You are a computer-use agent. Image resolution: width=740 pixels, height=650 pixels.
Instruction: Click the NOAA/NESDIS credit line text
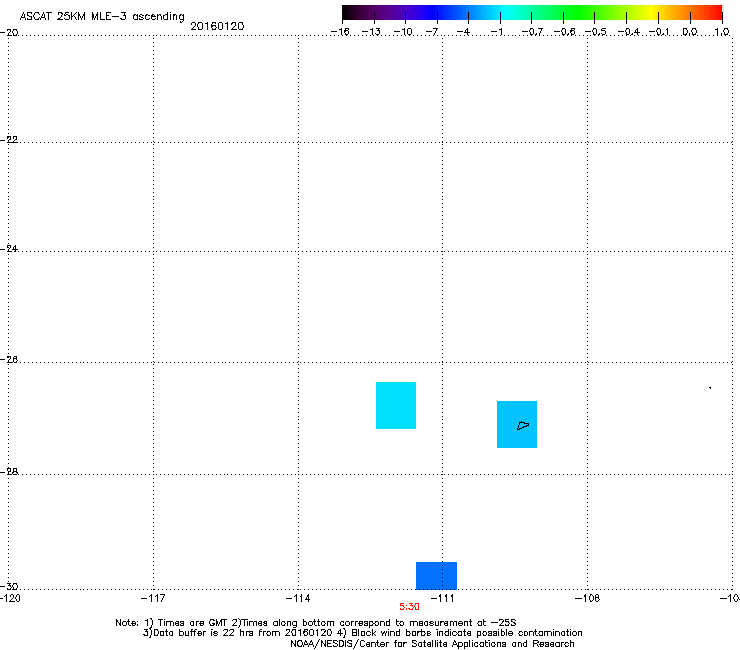[432, 644]
